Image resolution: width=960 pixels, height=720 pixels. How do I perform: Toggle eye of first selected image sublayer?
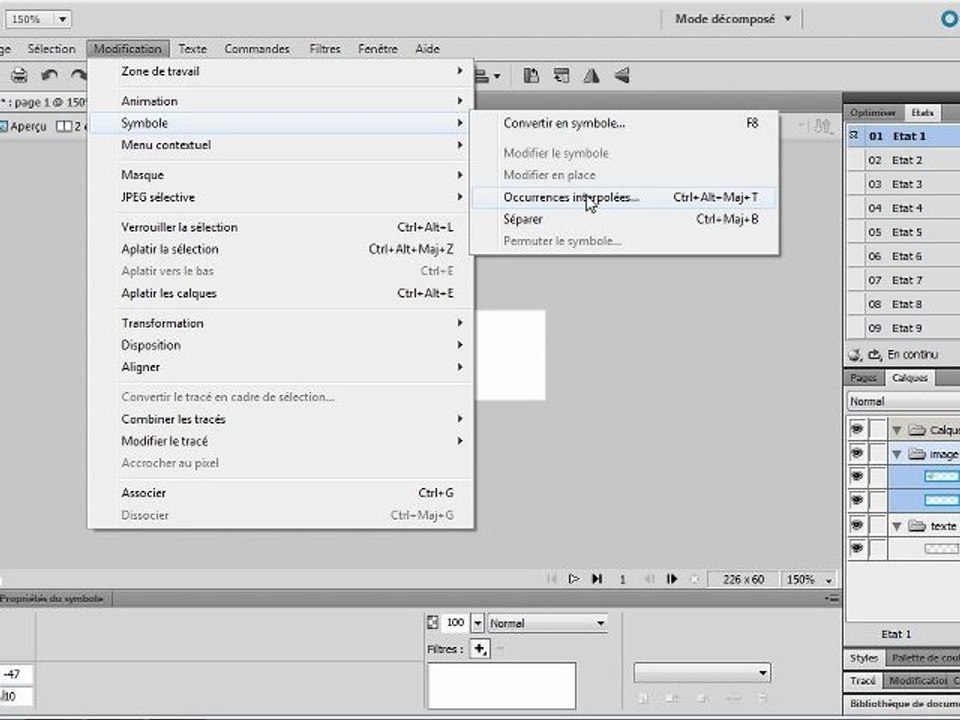click(857, 476)
